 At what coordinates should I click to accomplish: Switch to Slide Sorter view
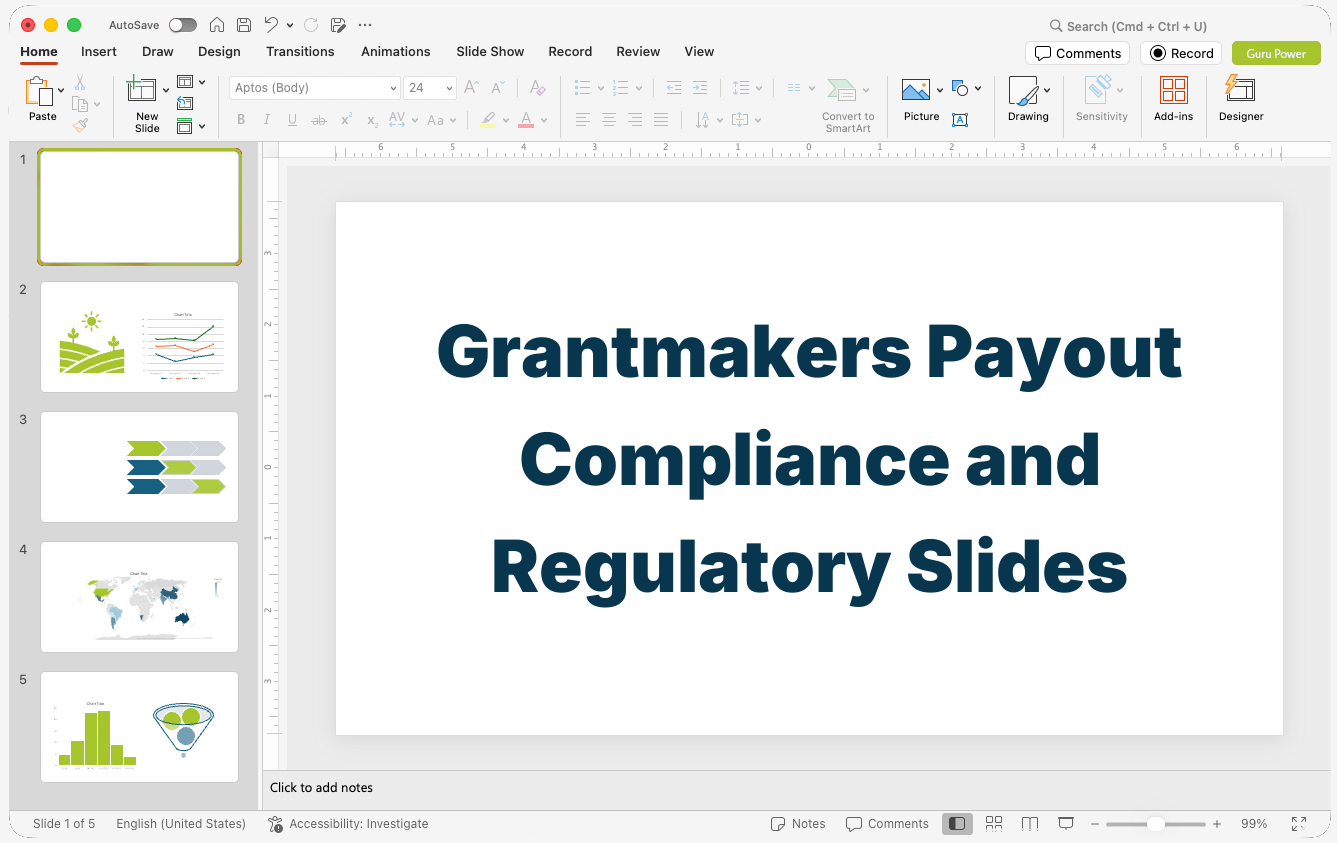(994, 823)
